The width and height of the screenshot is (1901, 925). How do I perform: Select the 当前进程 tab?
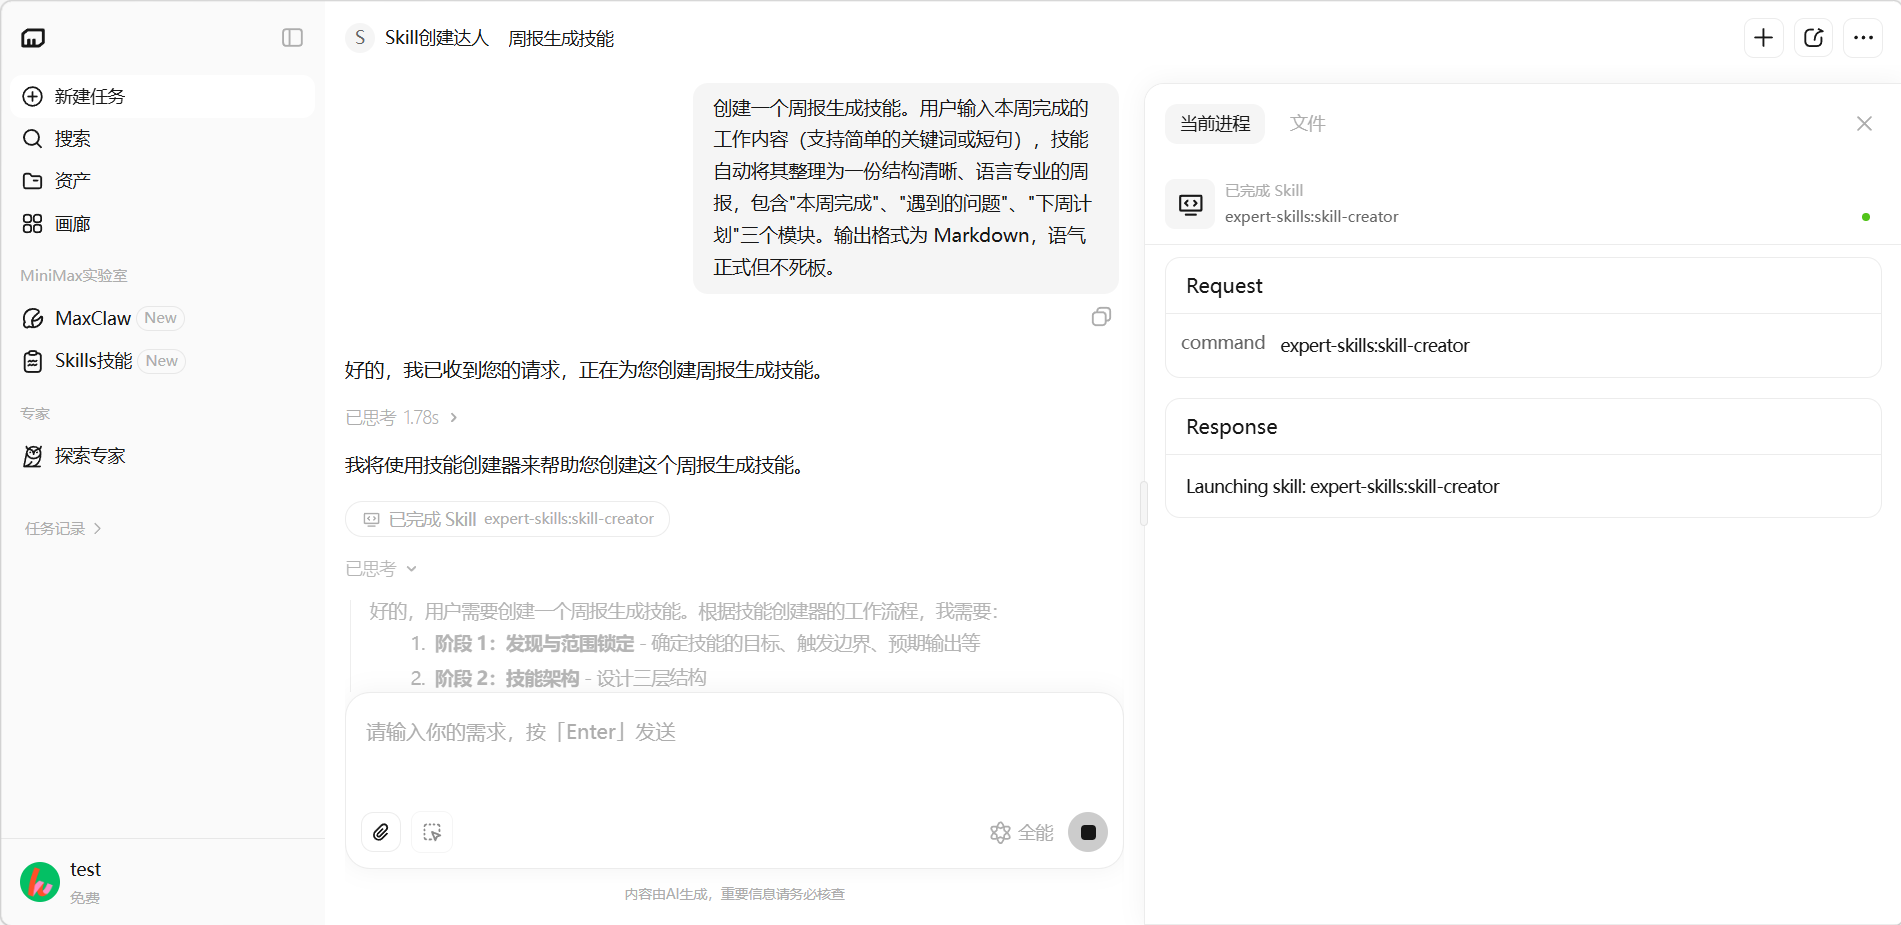pos(1215,124)
